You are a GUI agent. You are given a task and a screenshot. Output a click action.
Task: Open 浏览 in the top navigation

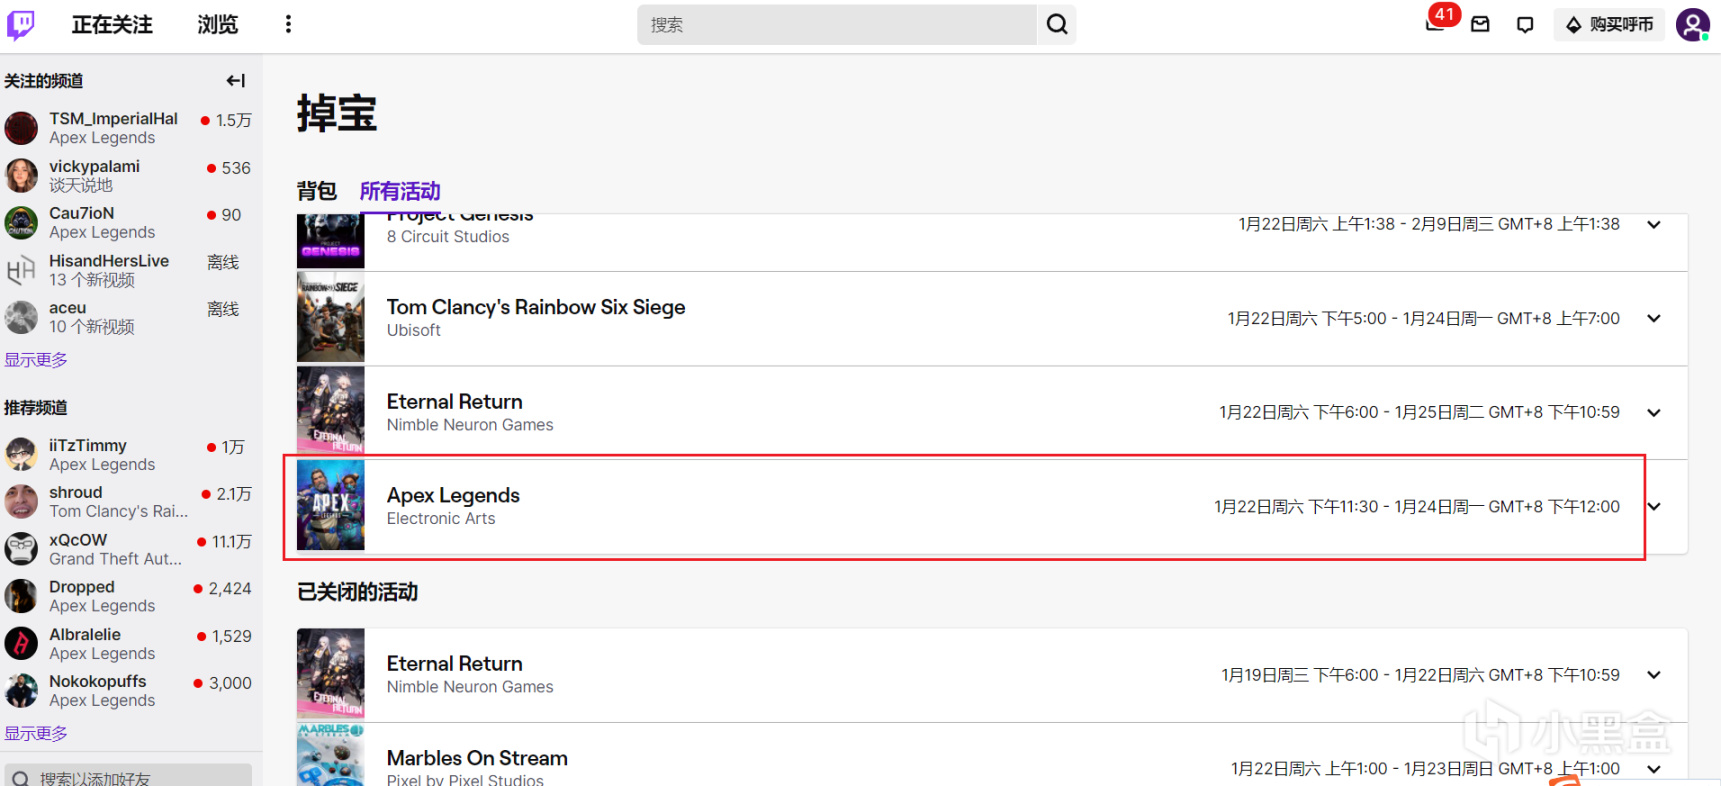(x=218, y=24)
